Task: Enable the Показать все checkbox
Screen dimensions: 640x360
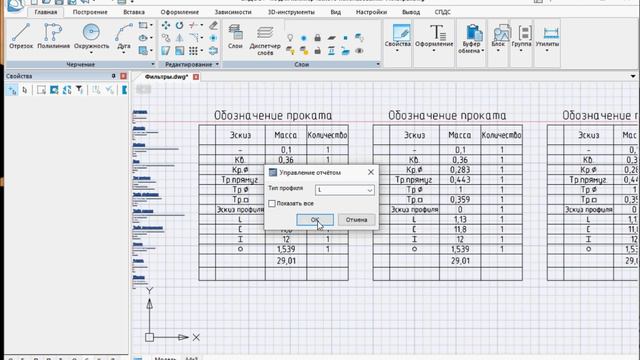Action: point(272,203)
